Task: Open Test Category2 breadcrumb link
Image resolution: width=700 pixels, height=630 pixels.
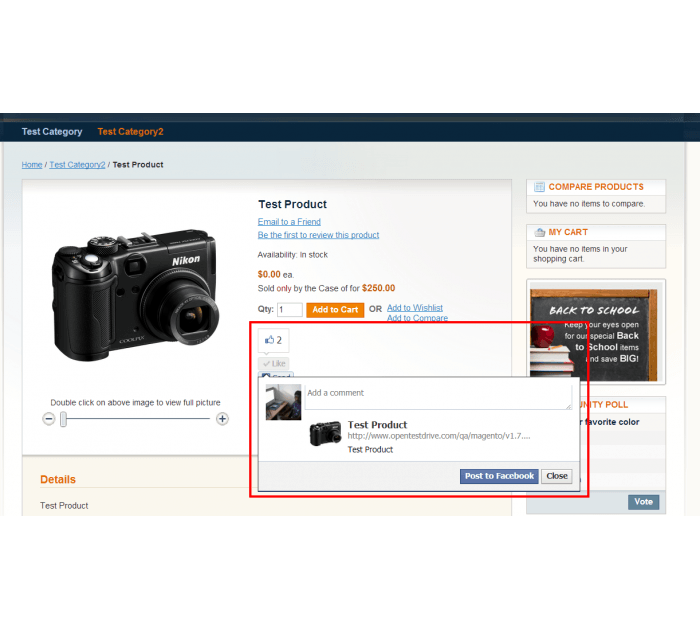Action: [x=77, y=165]
